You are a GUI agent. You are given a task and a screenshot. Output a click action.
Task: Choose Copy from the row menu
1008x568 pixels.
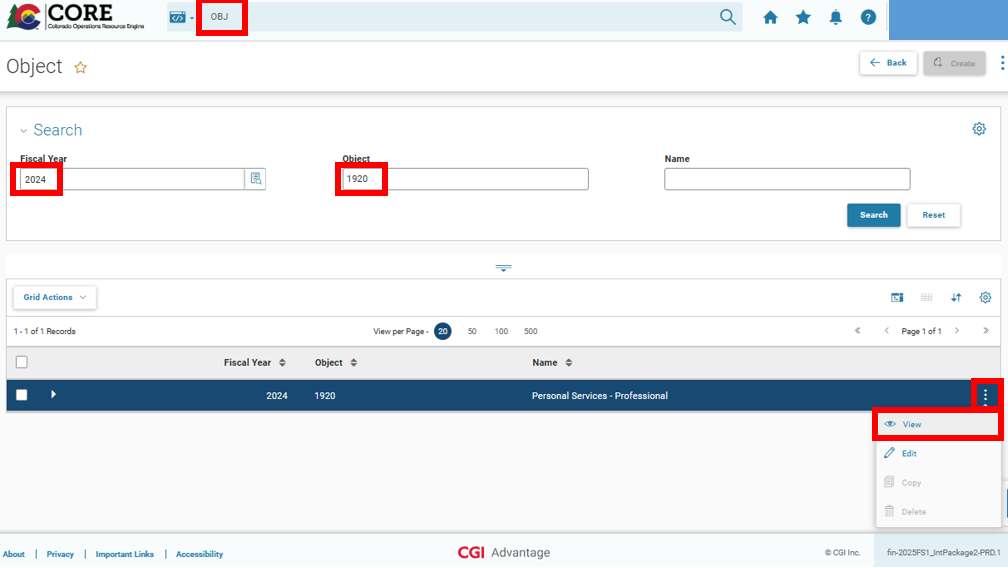click(x=937, y=483)
